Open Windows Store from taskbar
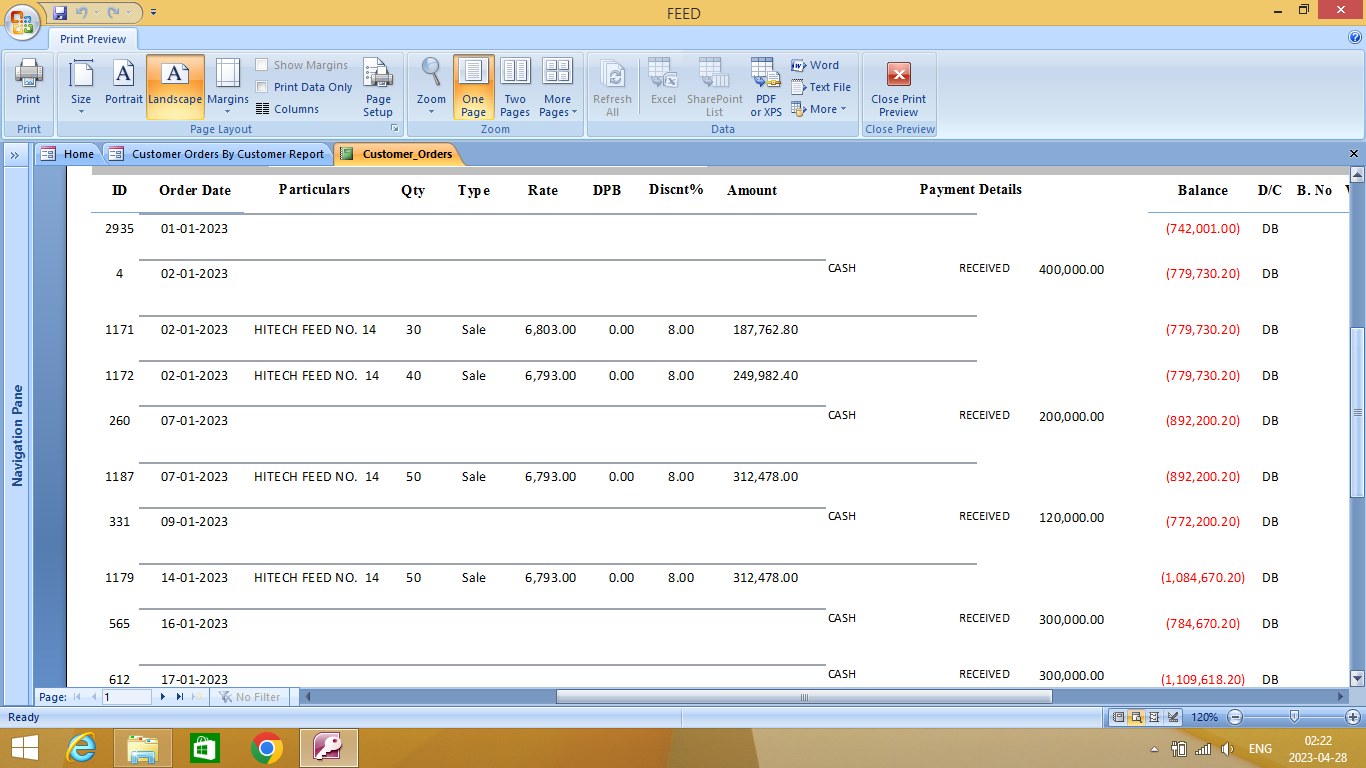 (x=204, y=748)
